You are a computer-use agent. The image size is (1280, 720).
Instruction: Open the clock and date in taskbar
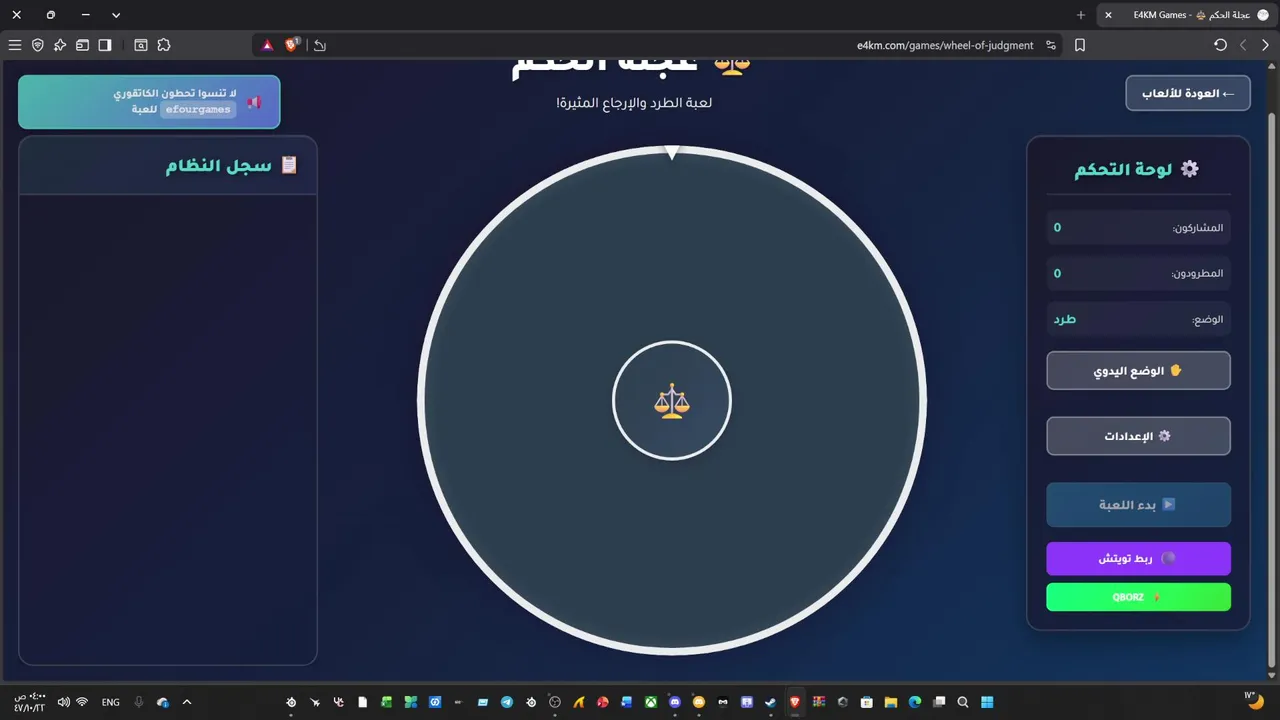pyautogui.click(x=29, y=702)
